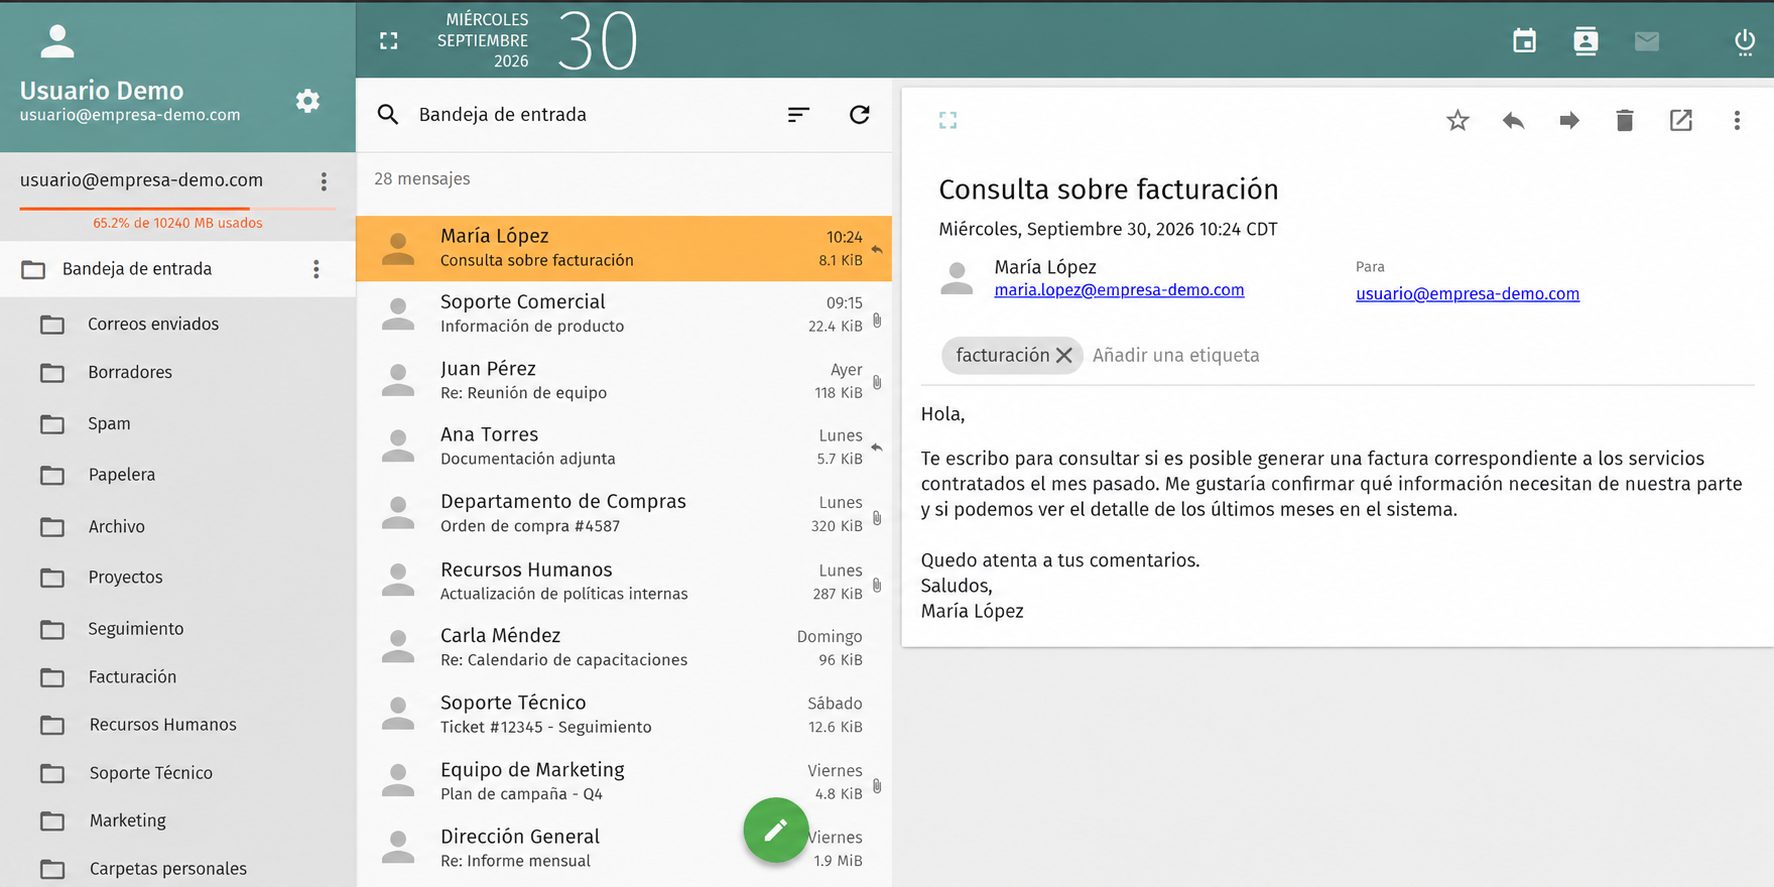Open the Facturación folder
Screen dimensions: 1774x887
click(178, 677)
